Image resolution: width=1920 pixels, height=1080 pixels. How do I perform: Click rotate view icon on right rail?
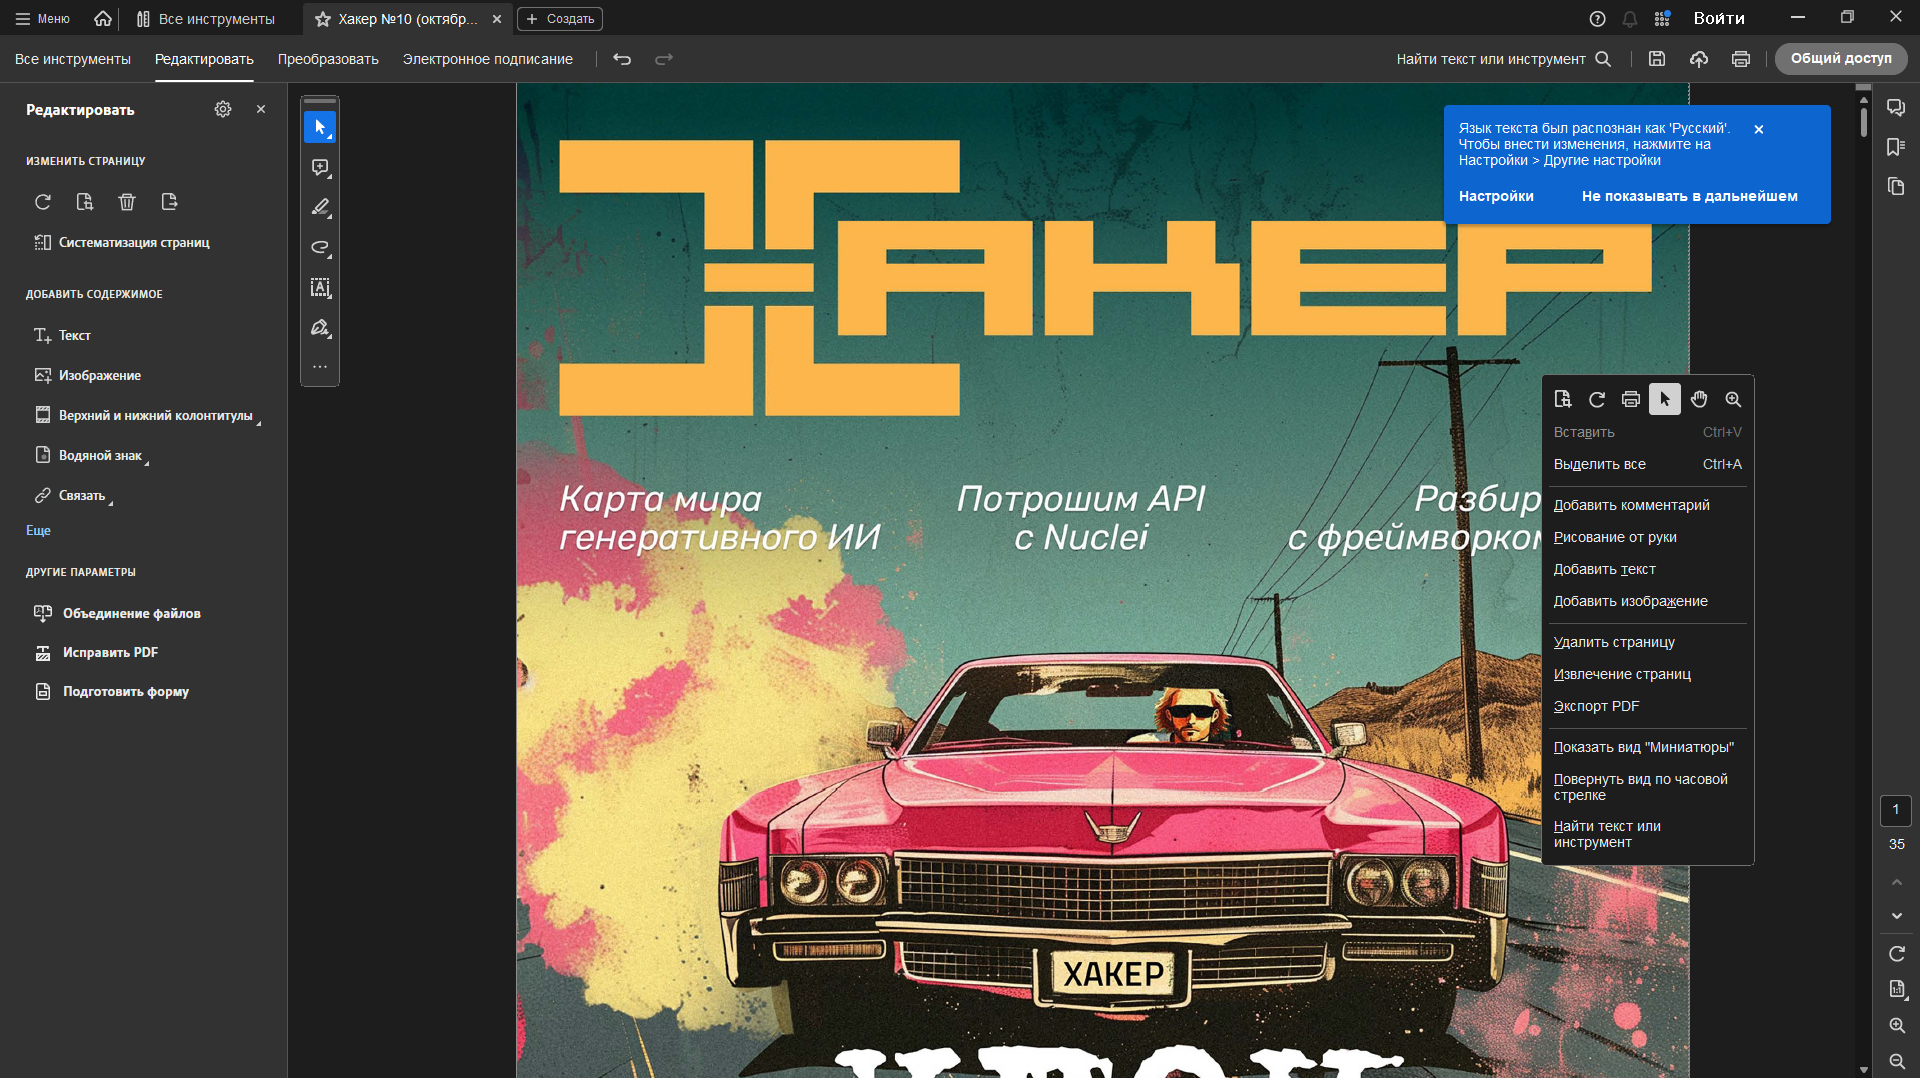[x=1897, y=954]
